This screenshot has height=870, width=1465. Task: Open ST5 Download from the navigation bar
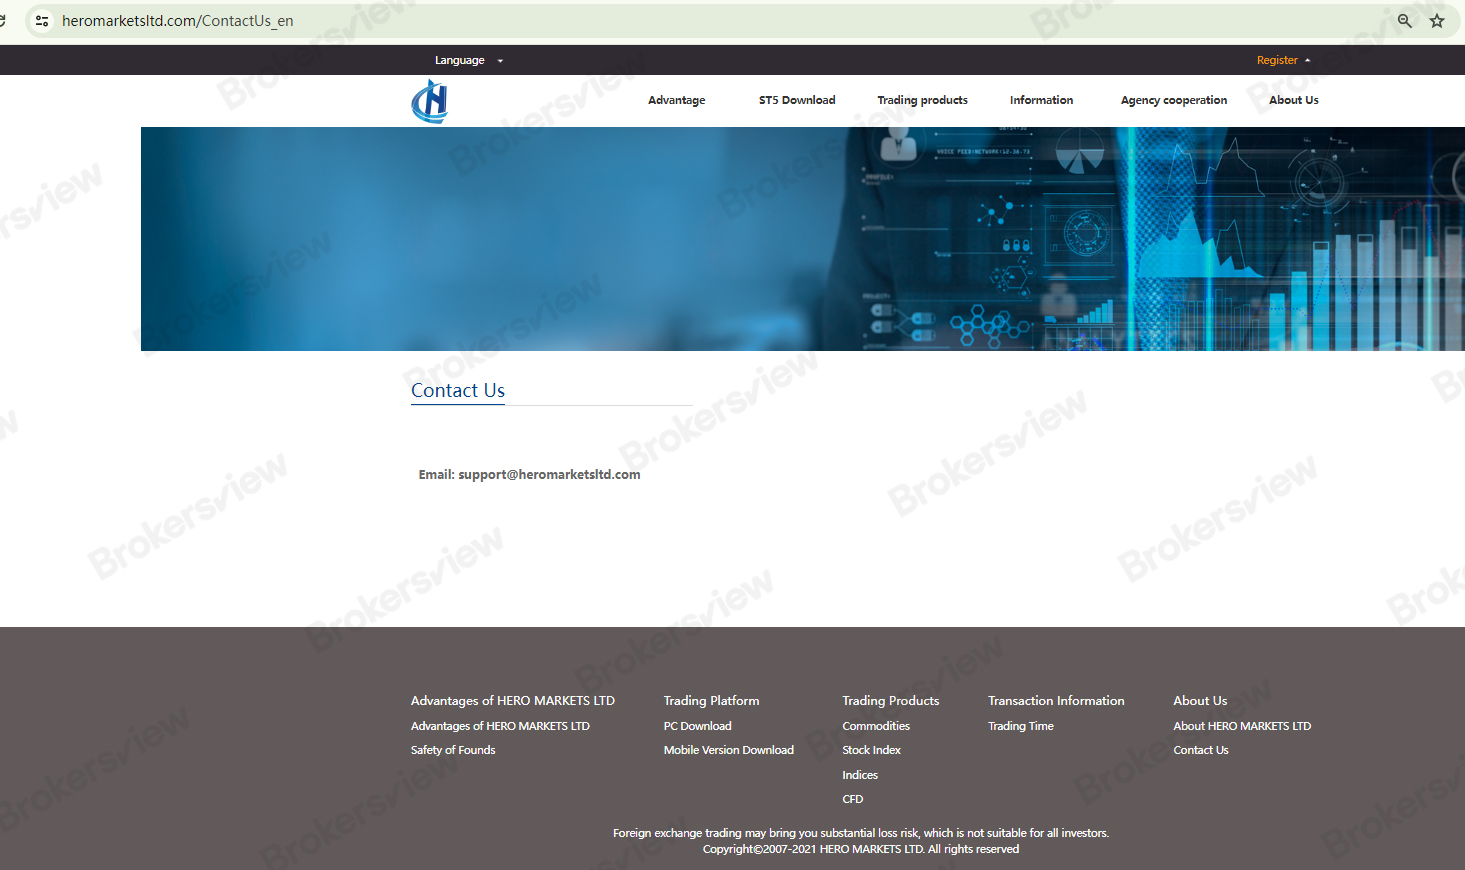pos(797,100)
